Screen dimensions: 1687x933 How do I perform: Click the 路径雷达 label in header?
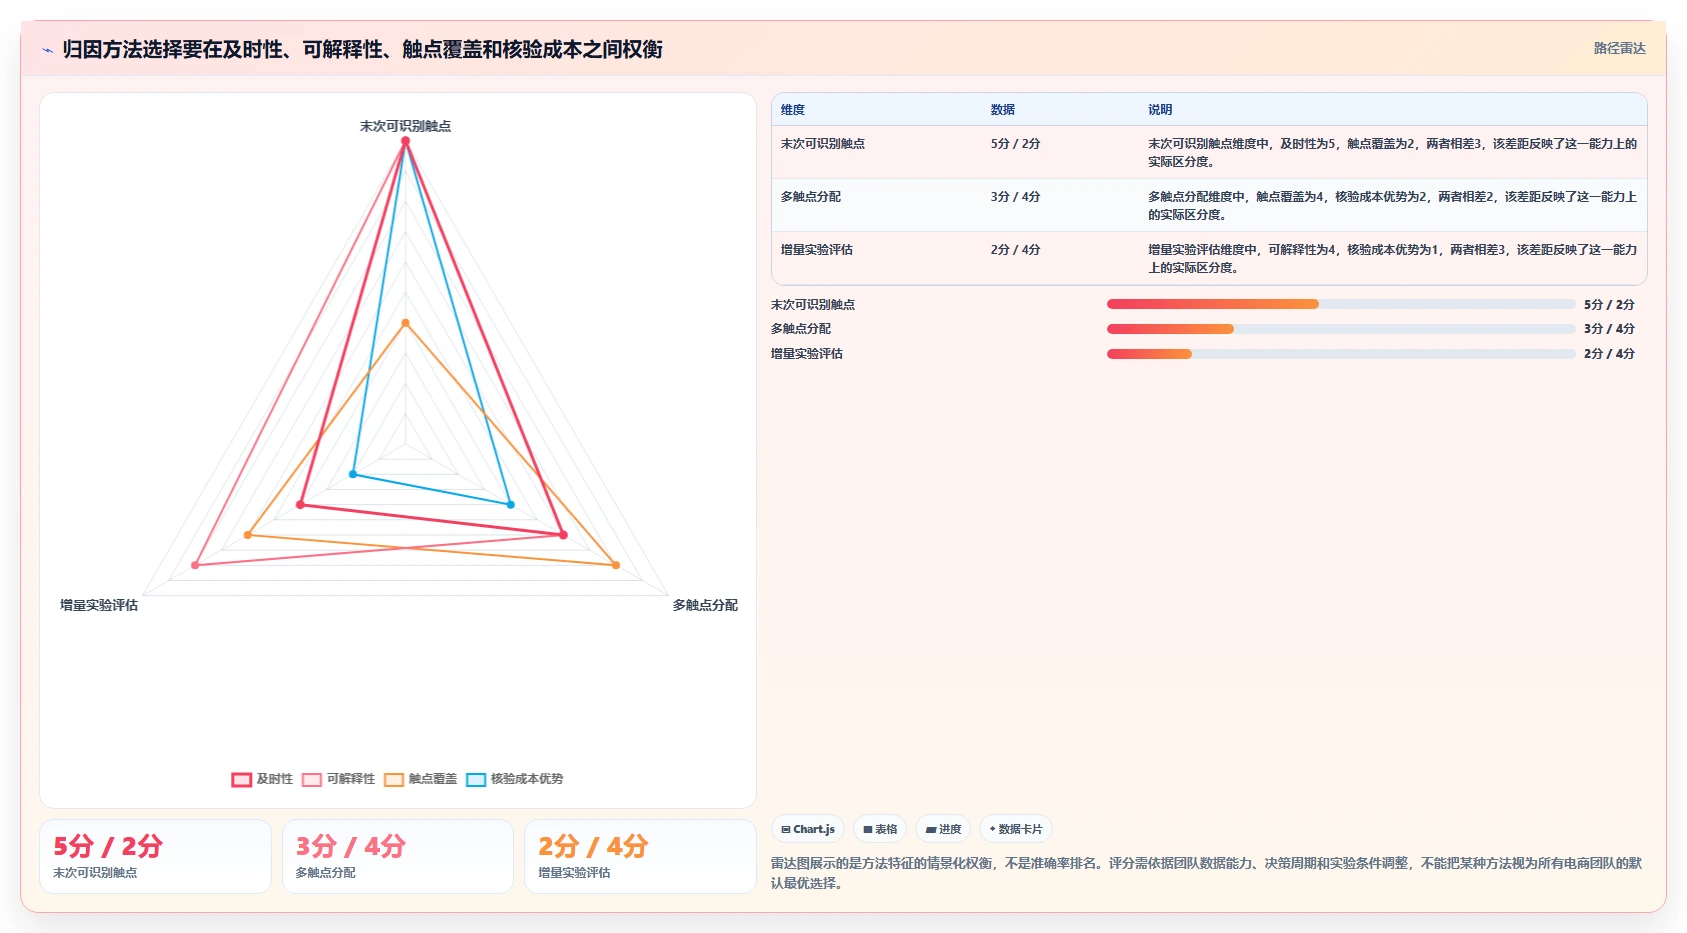pos(1619,48)
